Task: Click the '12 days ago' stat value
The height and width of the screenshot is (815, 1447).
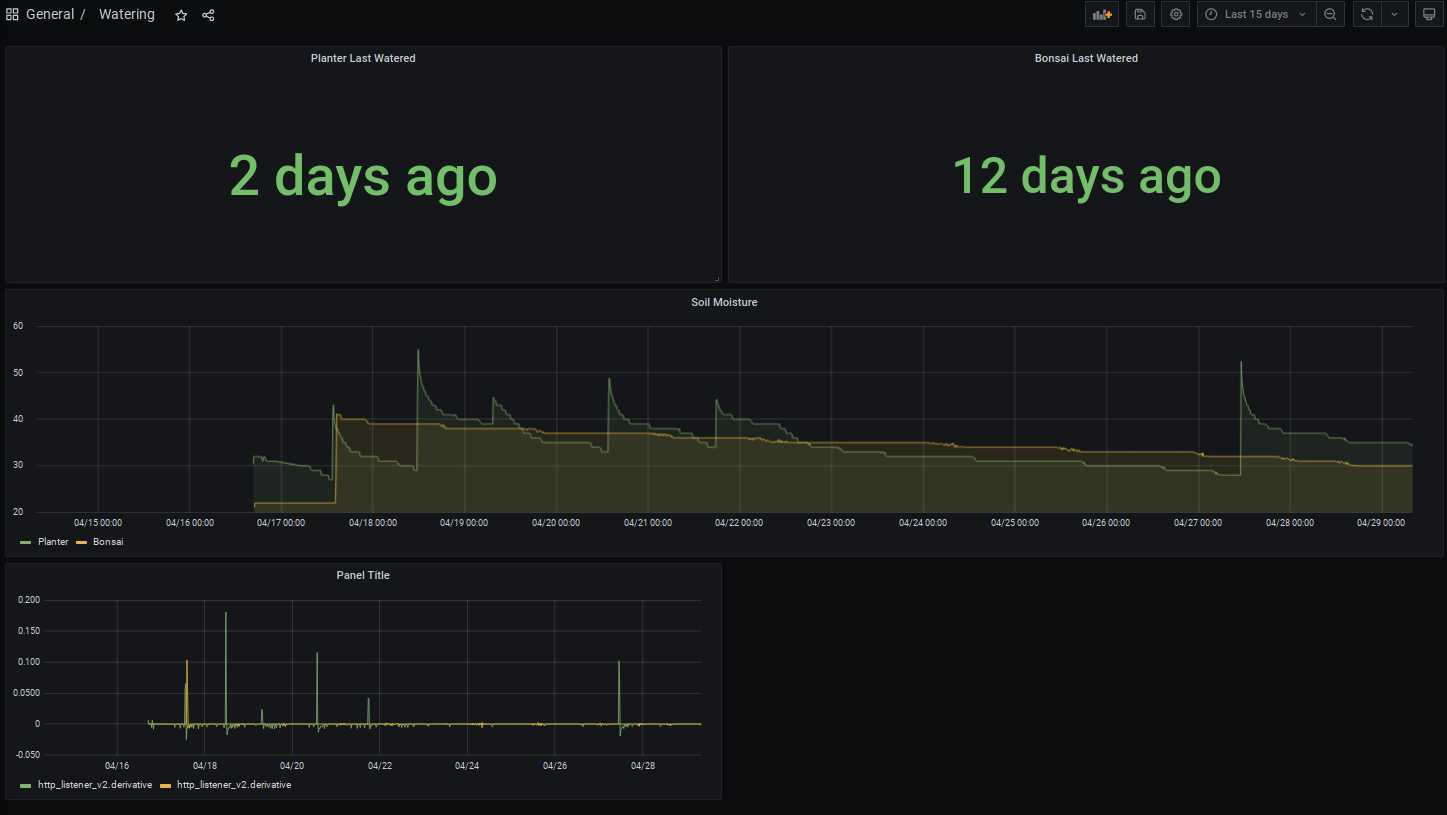Action: point(1086,176)
